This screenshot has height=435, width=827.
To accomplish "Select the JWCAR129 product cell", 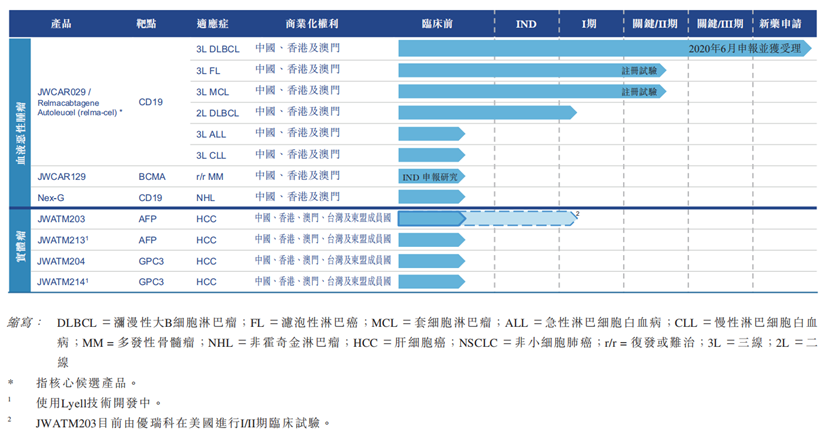I will [x=62, y=176].
